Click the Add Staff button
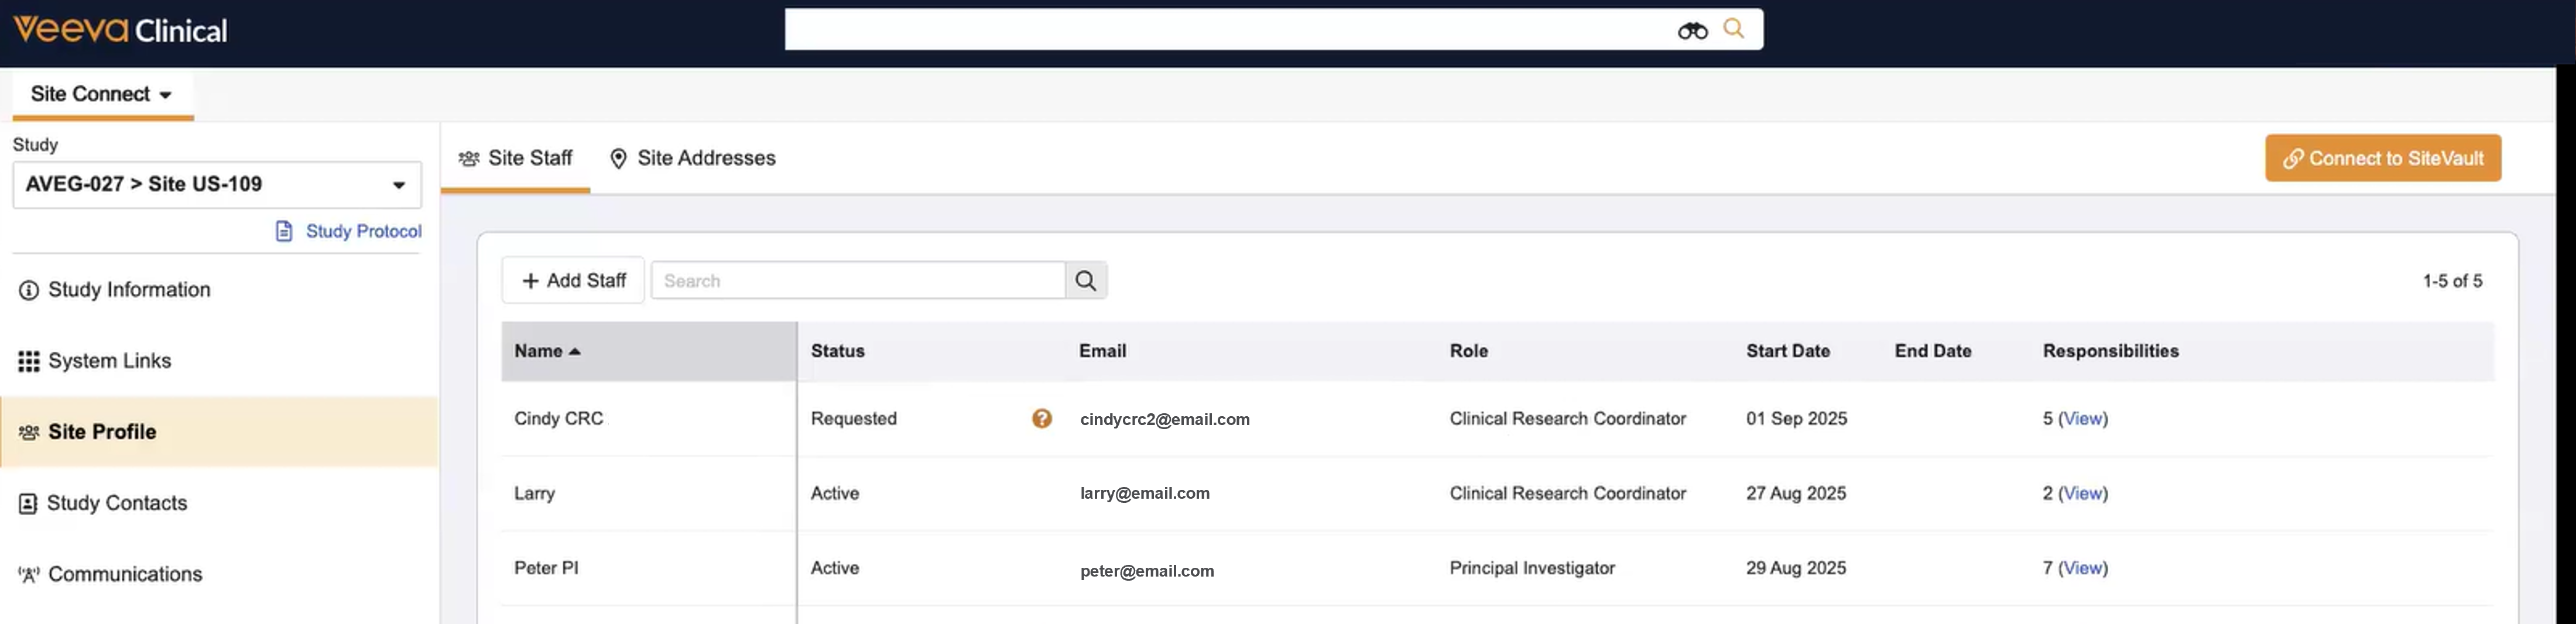The height and width of the screenshot is (624, 2576). (573, 281)
